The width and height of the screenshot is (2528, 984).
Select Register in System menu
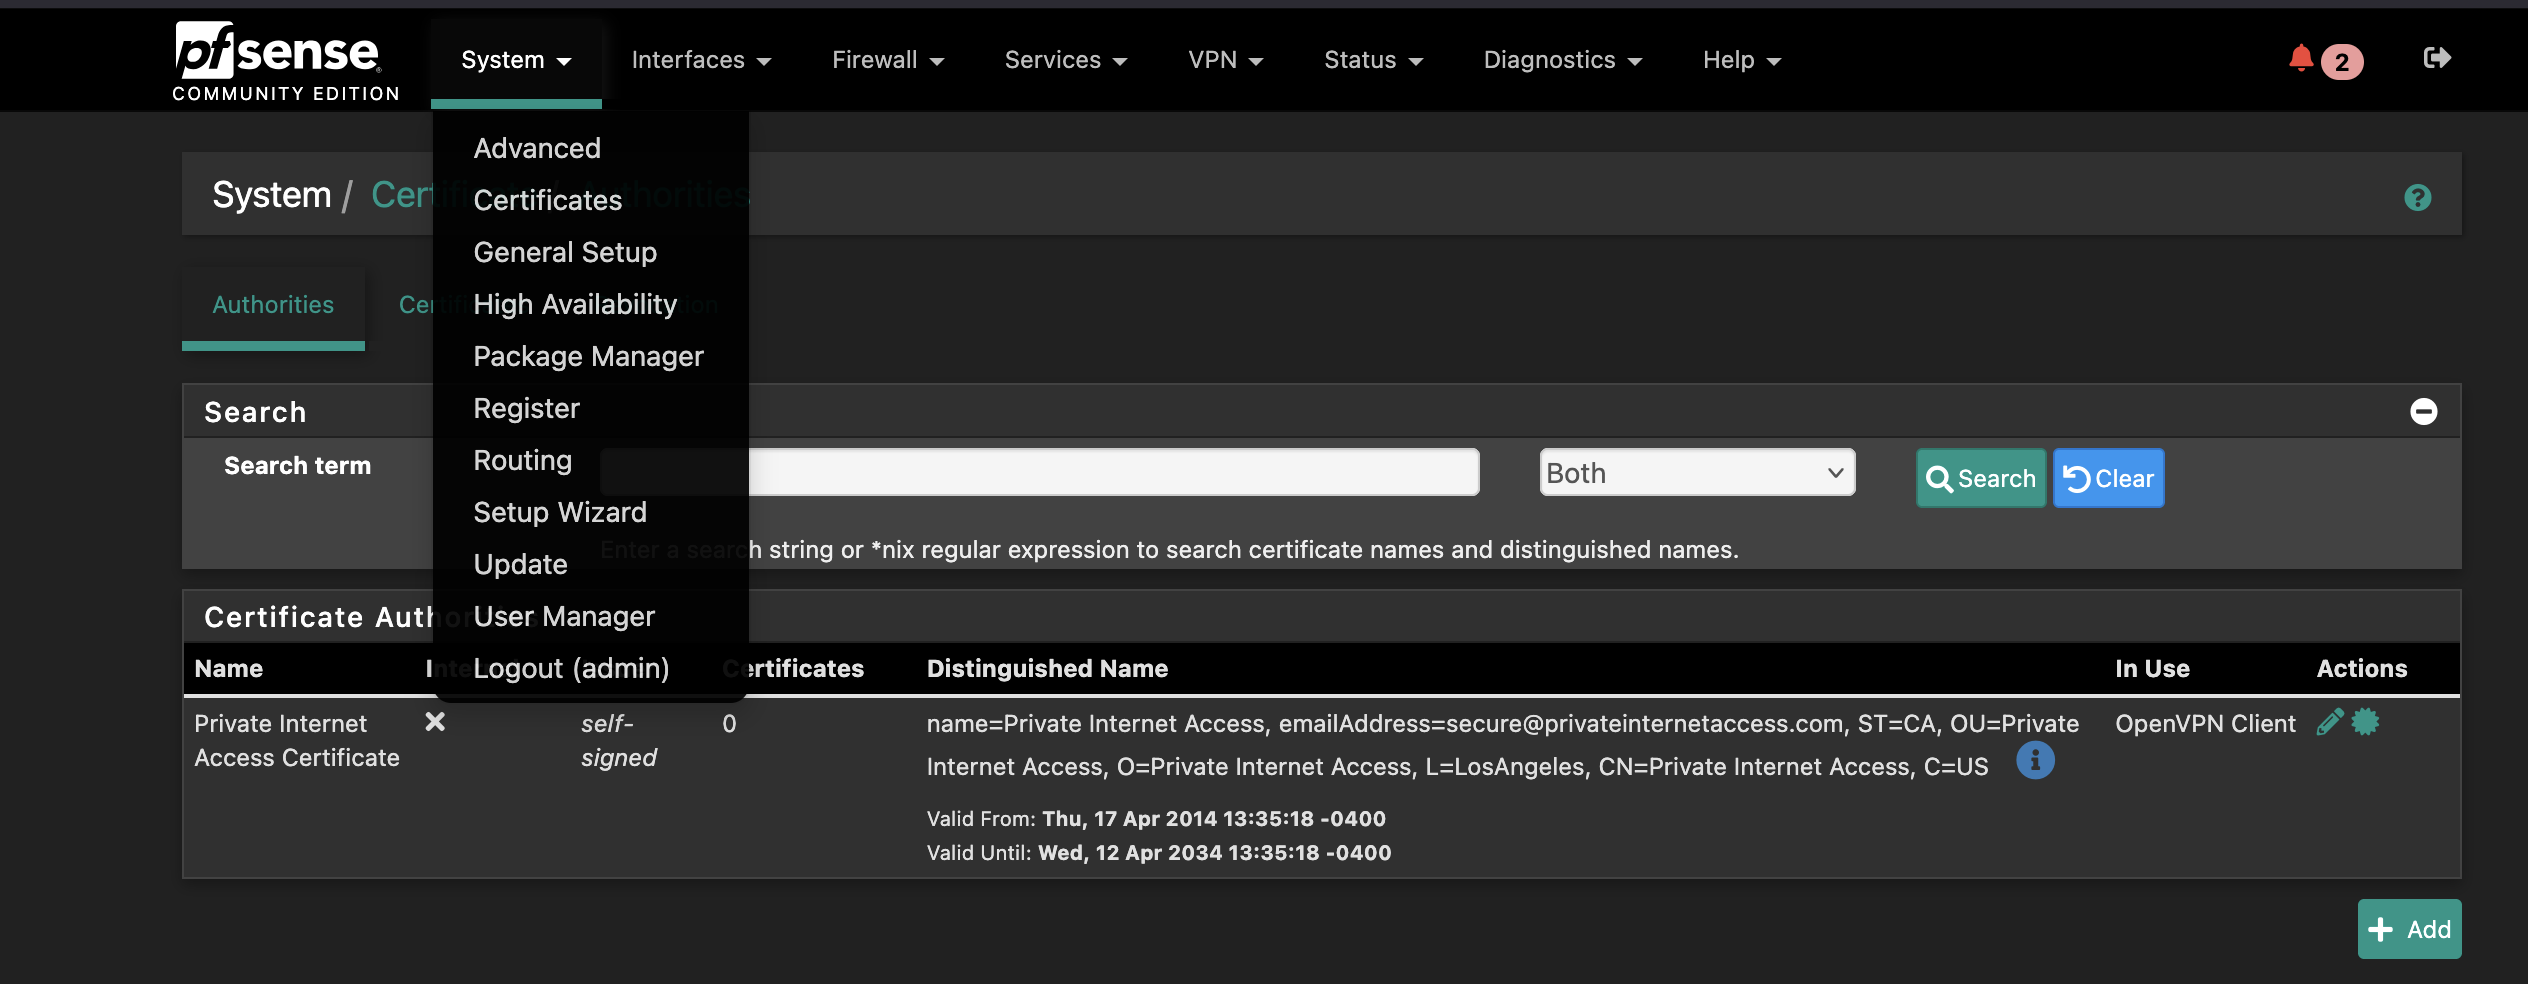click(526, 408)
